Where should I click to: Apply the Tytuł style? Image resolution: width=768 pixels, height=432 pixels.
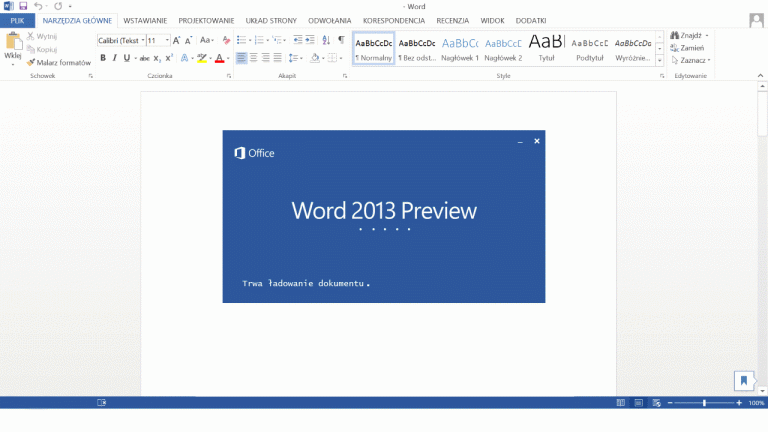(547, 49)
